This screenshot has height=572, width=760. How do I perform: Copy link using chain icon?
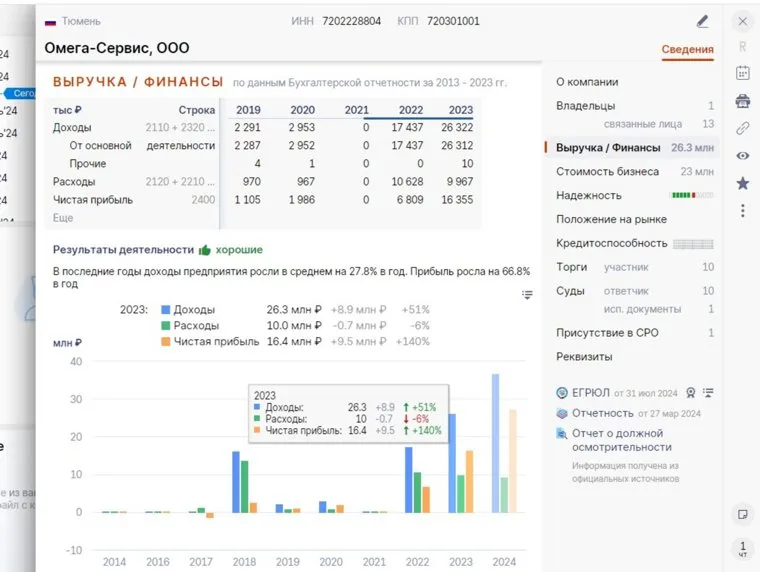click(x=742, y=128)
